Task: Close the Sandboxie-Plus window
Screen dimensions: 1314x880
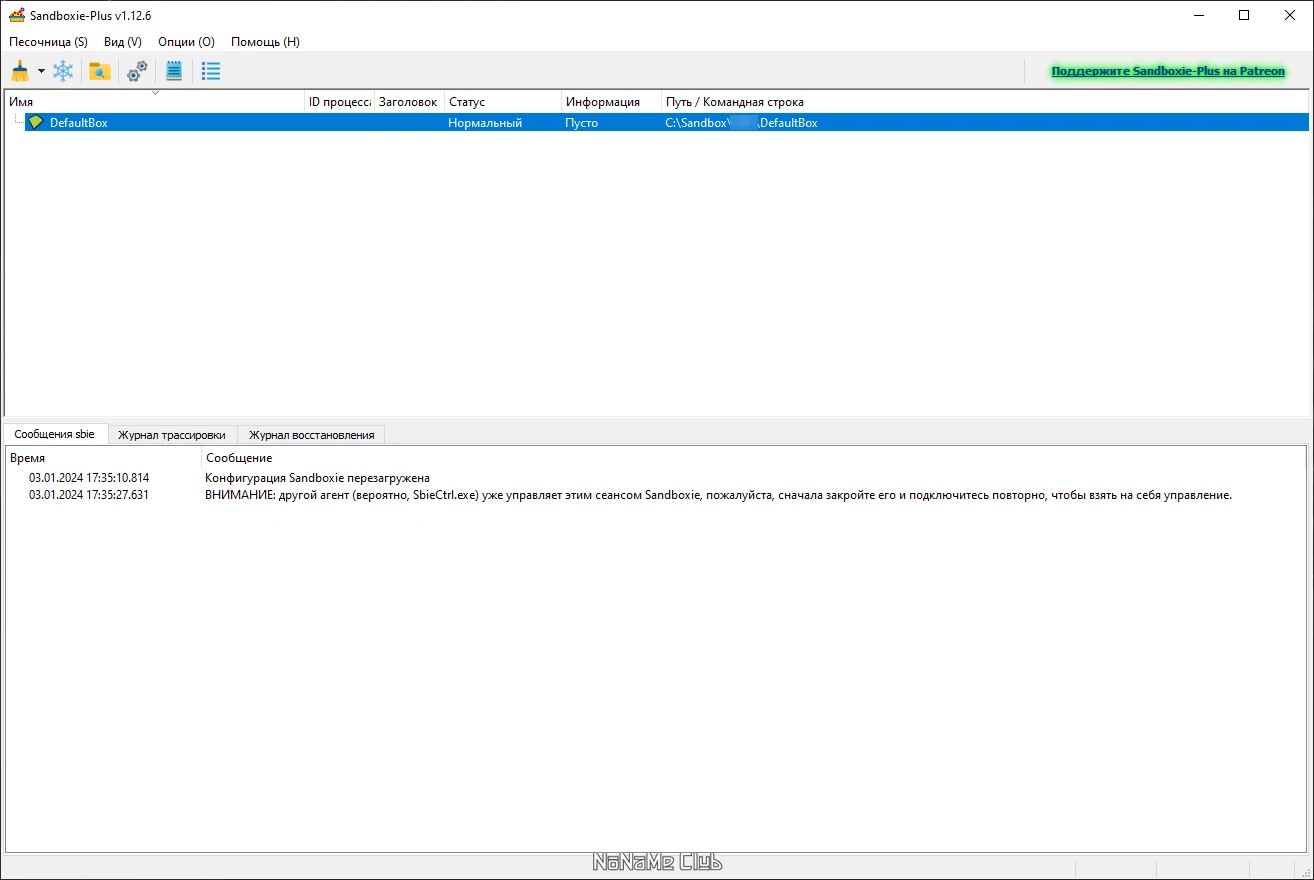Action: pyautogui.click(x=1290, y=15)
